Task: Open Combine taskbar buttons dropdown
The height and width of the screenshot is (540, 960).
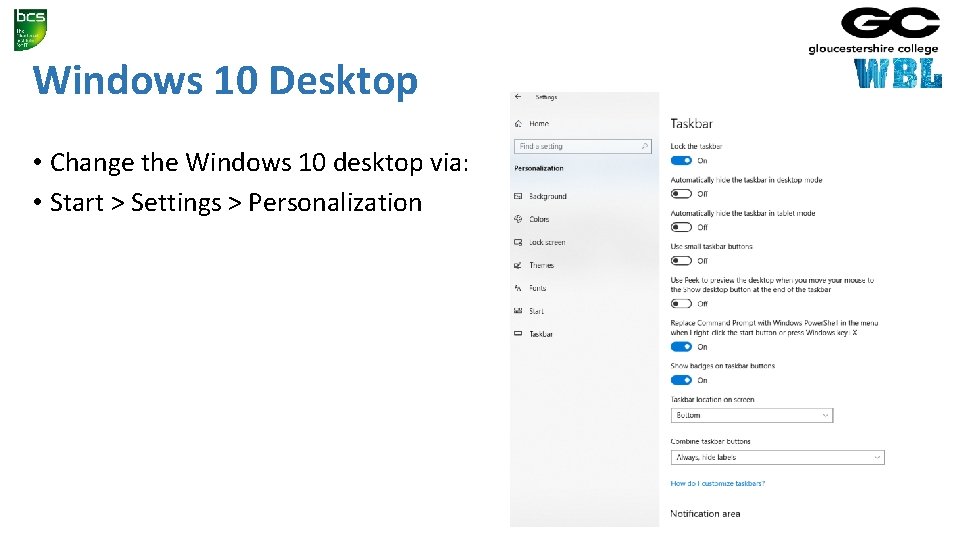Action: click(778, 457)
